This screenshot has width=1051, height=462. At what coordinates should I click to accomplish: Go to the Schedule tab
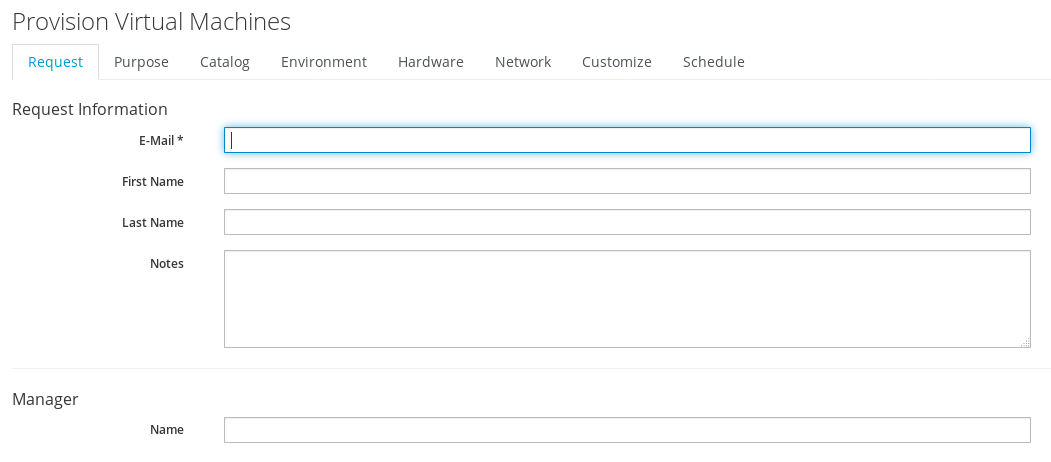point(714,62)
